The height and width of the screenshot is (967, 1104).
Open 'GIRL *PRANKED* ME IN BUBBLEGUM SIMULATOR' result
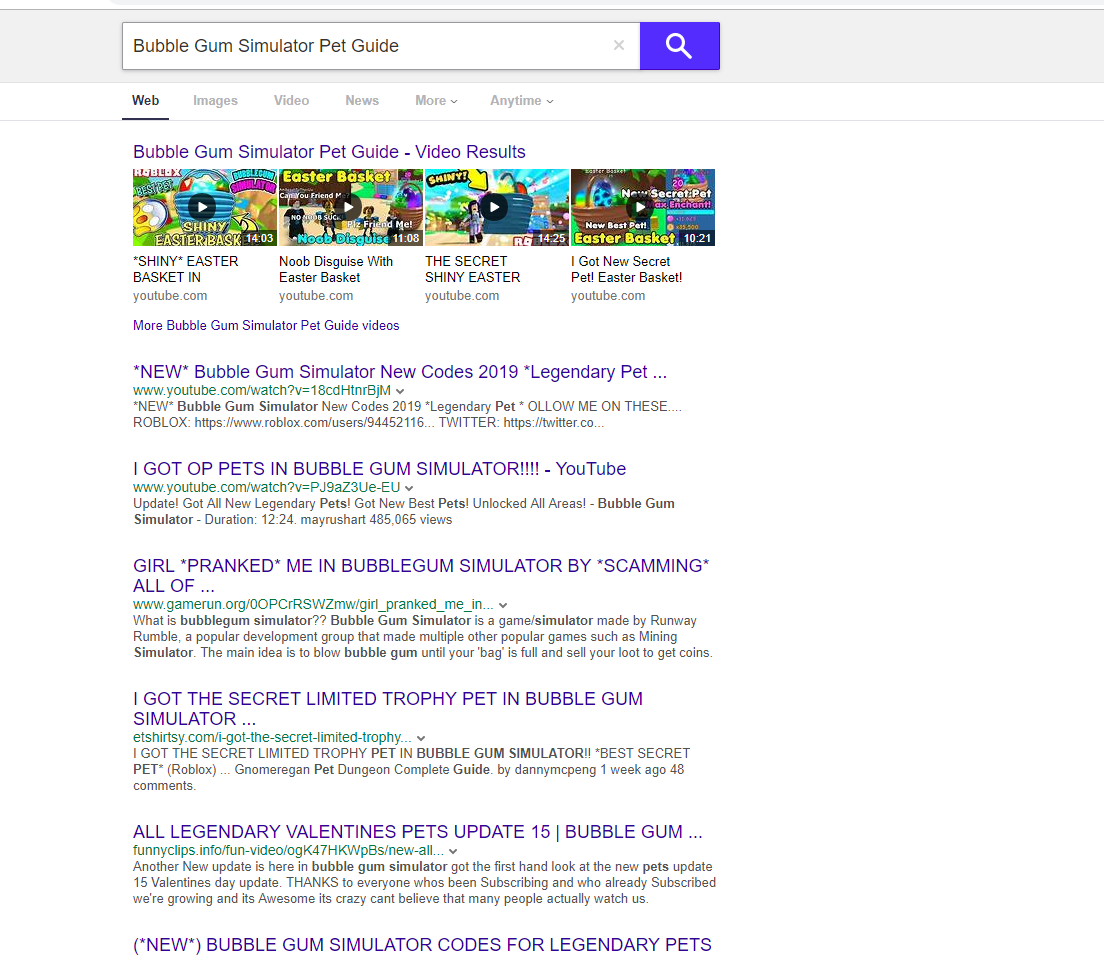(421, 575)
